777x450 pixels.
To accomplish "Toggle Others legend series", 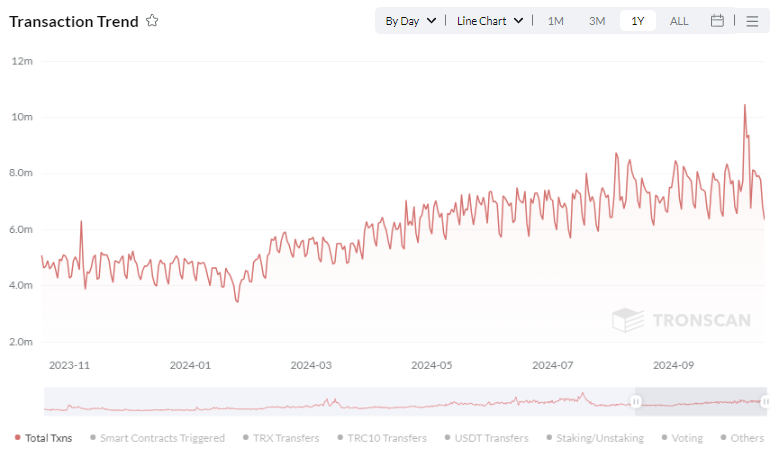I will pos(742,438).
